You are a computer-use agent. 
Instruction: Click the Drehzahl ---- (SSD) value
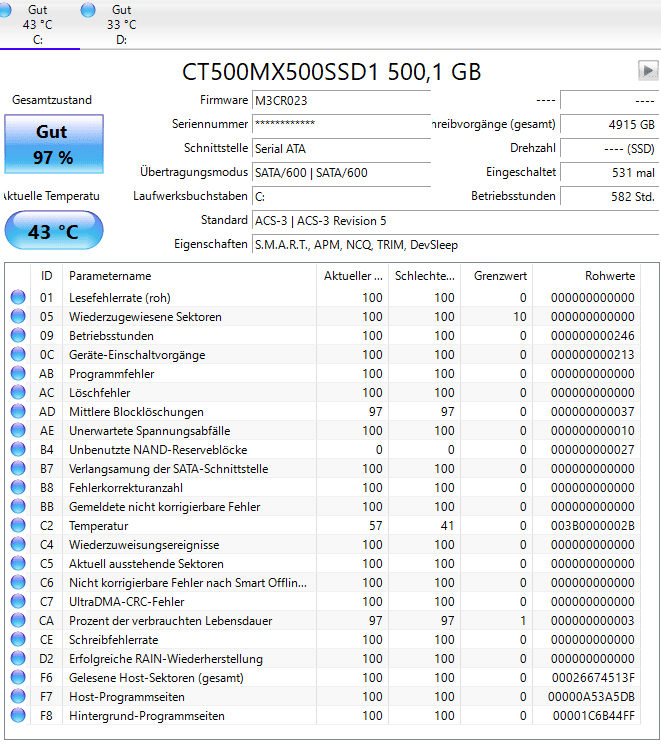610,149
